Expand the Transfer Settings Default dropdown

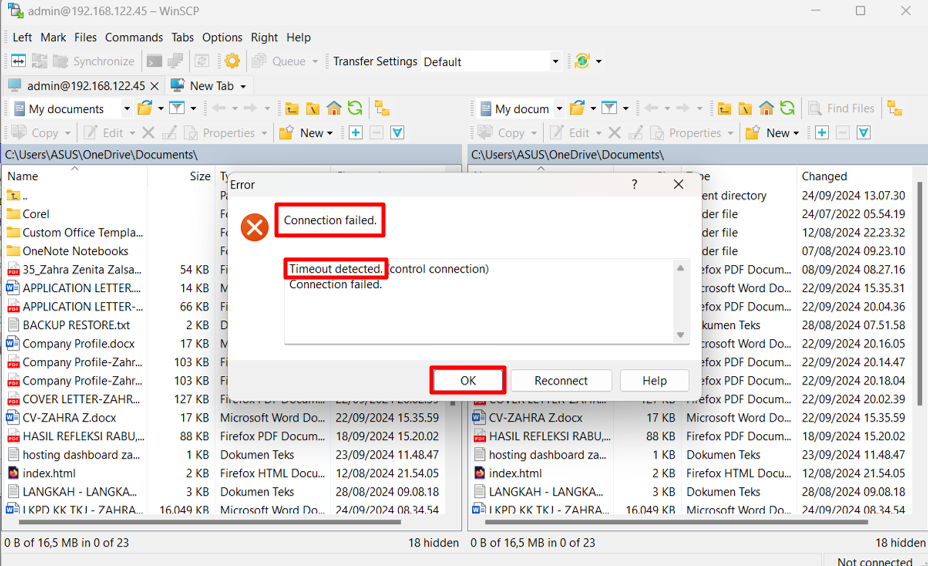[x=555, y=61]
